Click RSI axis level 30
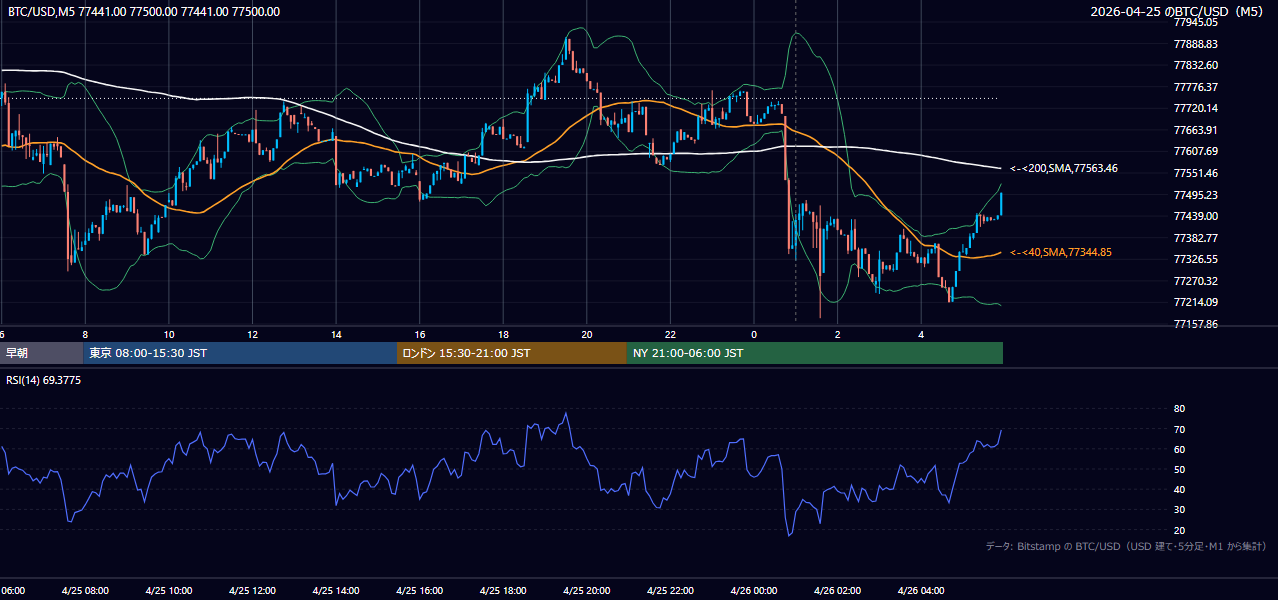1278x600 pixels. (1179, 510)
